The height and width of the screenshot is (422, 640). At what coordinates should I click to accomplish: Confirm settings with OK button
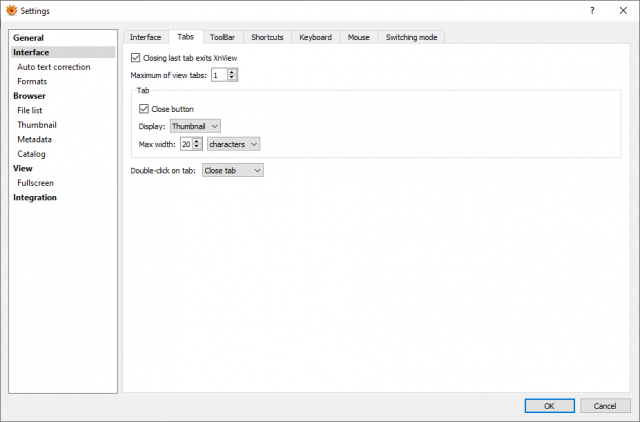coord(549,406)
